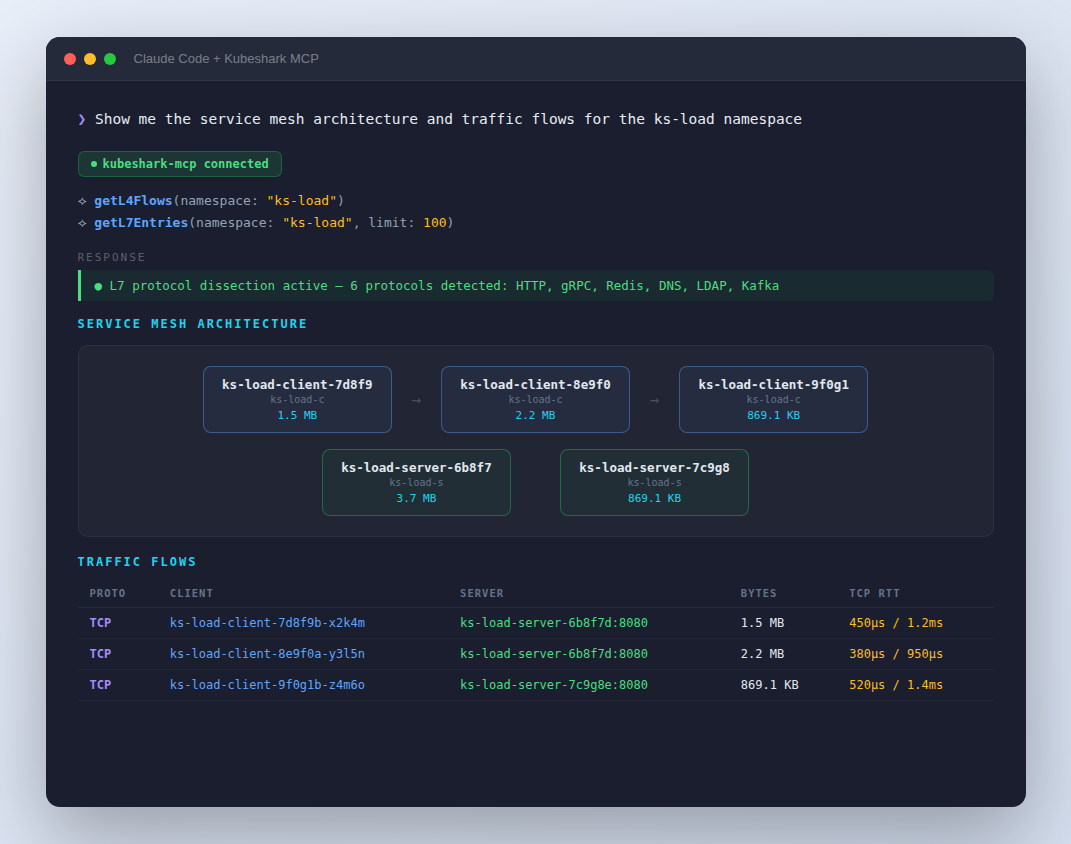Viewport: 1071px width, 844px height.
Task: Click the 3.7 MB value on ks-load-server-6b8f7 node
Action: [416, 497]
